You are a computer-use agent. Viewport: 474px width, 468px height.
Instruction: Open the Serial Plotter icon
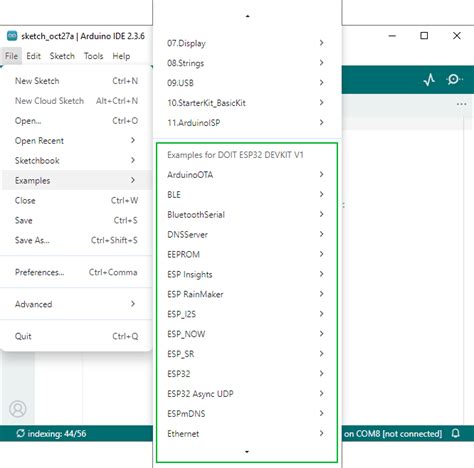click(x=429, y=80)
